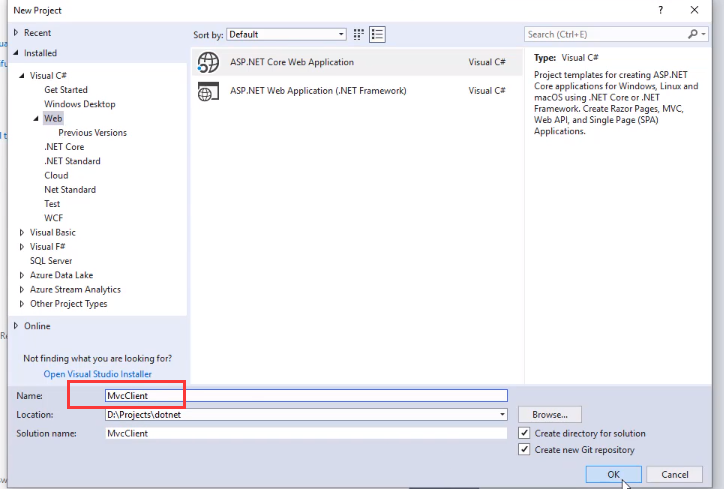Toggle Create directory for solution checkbox

tap(524, 433)
